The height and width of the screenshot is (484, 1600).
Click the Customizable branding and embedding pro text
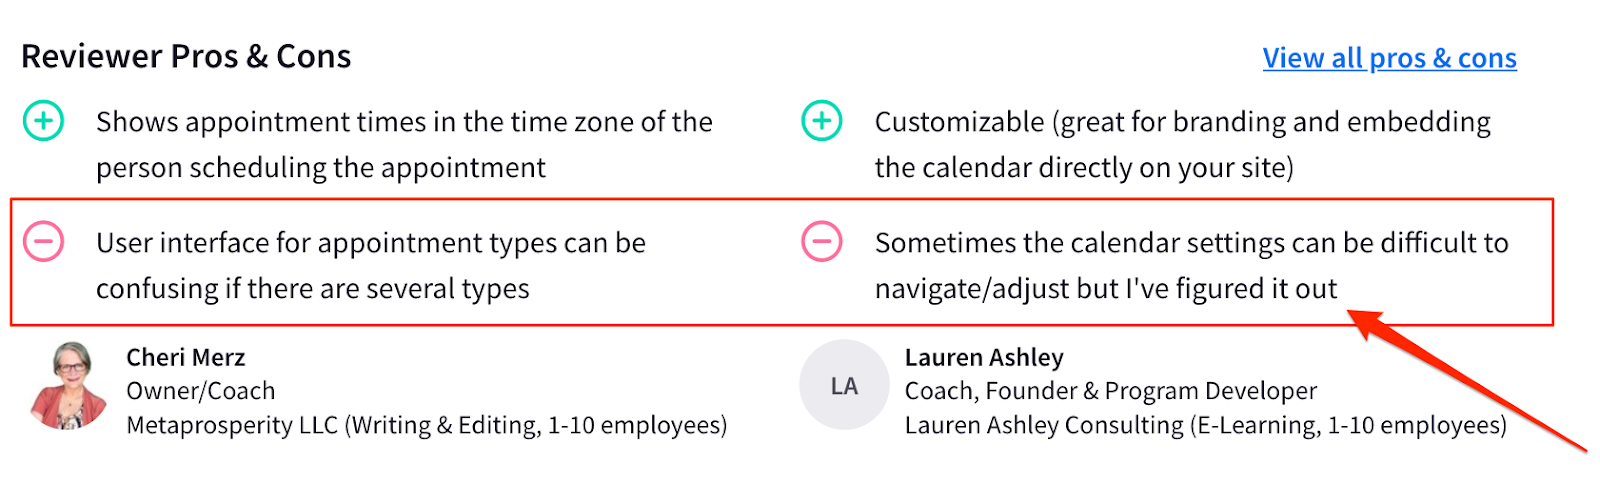(x=1182, y=122)
